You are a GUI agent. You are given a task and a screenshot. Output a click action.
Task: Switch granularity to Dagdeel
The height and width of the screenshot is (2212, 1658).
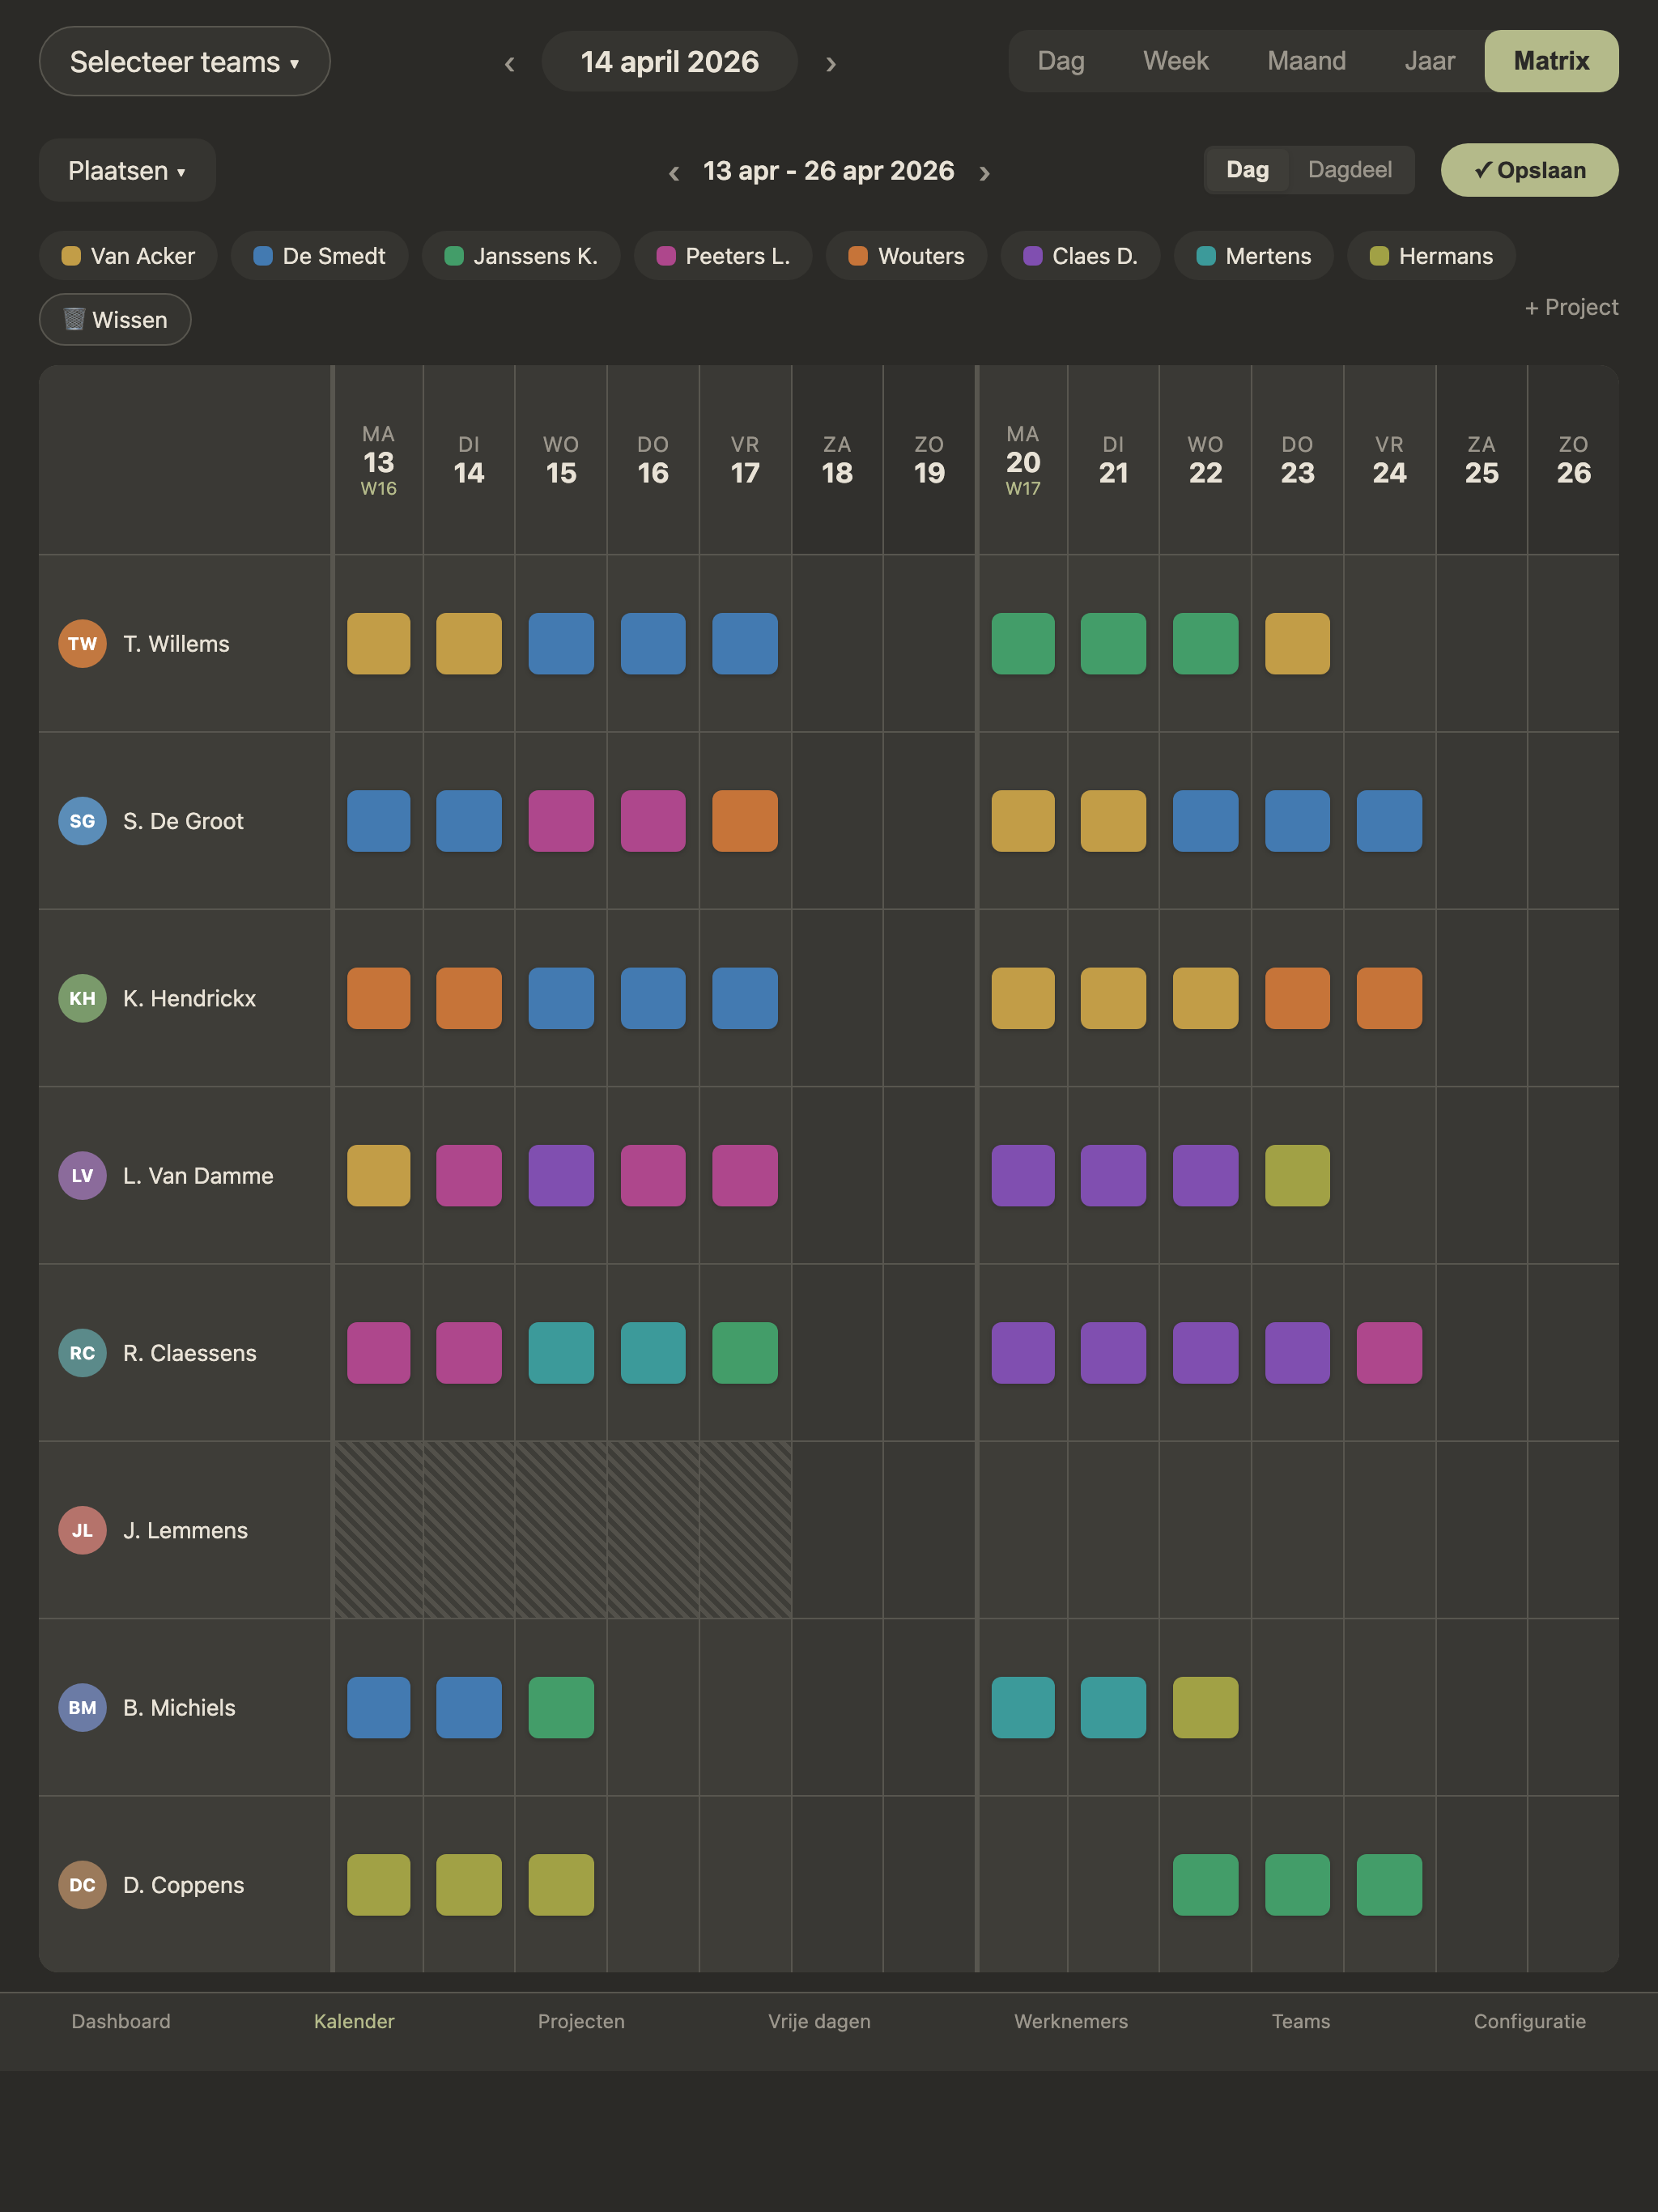[x=1349, y=170]
